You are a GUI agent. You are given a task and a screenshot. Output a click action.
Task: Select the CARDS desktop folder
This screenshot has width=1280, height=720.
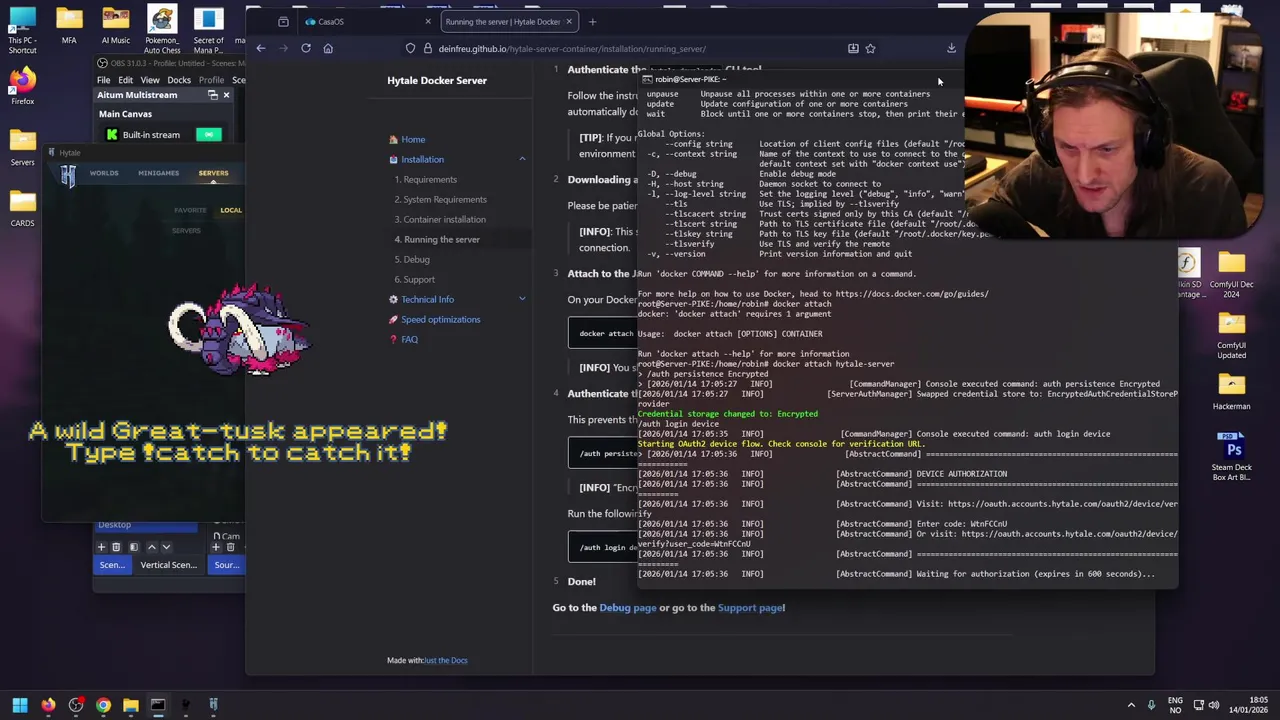click(22, 208)
